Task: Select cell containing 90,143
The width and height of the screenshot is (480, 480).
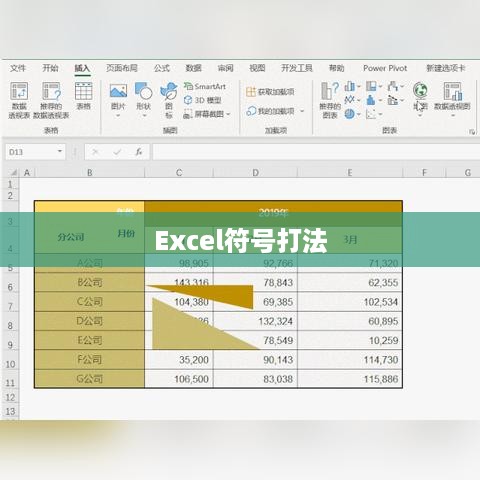Action: pyautogui.click(x=255, y=360)
